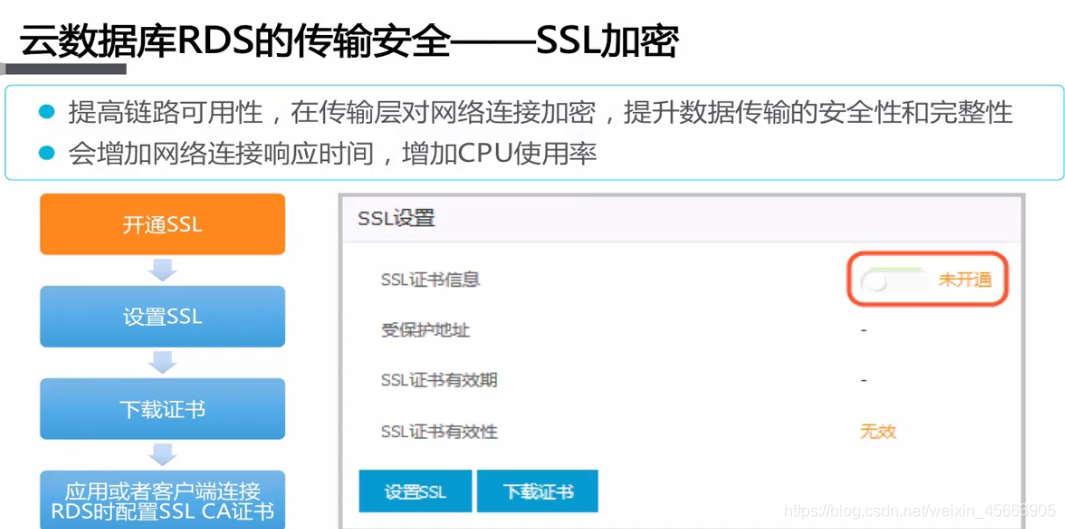
Task: Click the 无效 validity status text
Action: 878,431
